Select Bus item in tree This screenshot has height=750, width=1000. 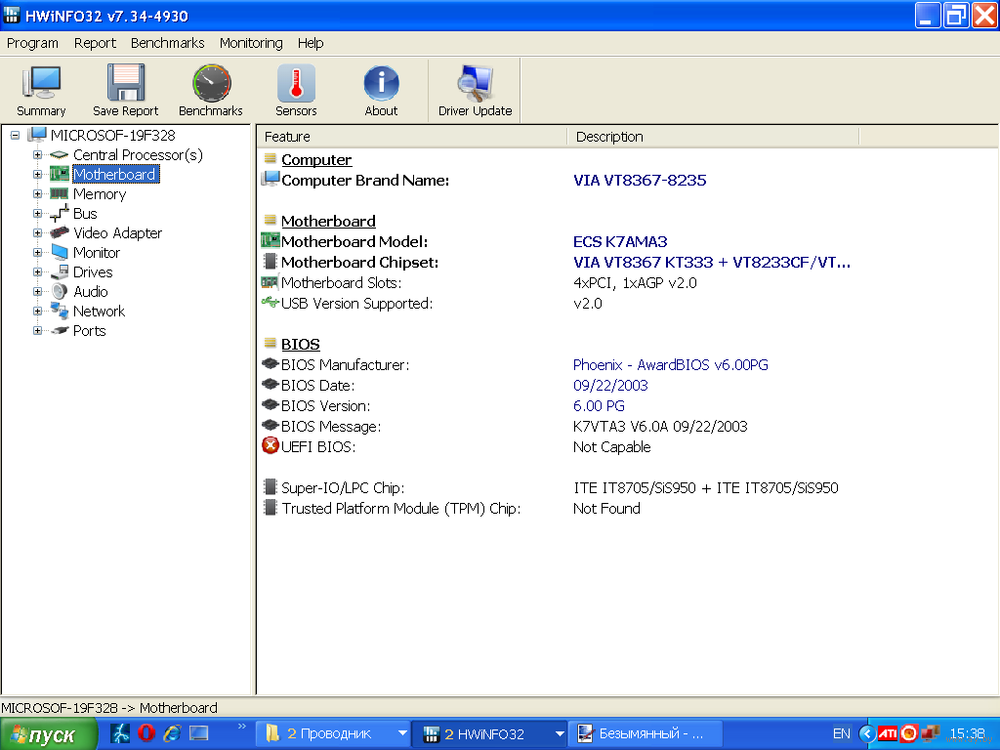(85, 214)
